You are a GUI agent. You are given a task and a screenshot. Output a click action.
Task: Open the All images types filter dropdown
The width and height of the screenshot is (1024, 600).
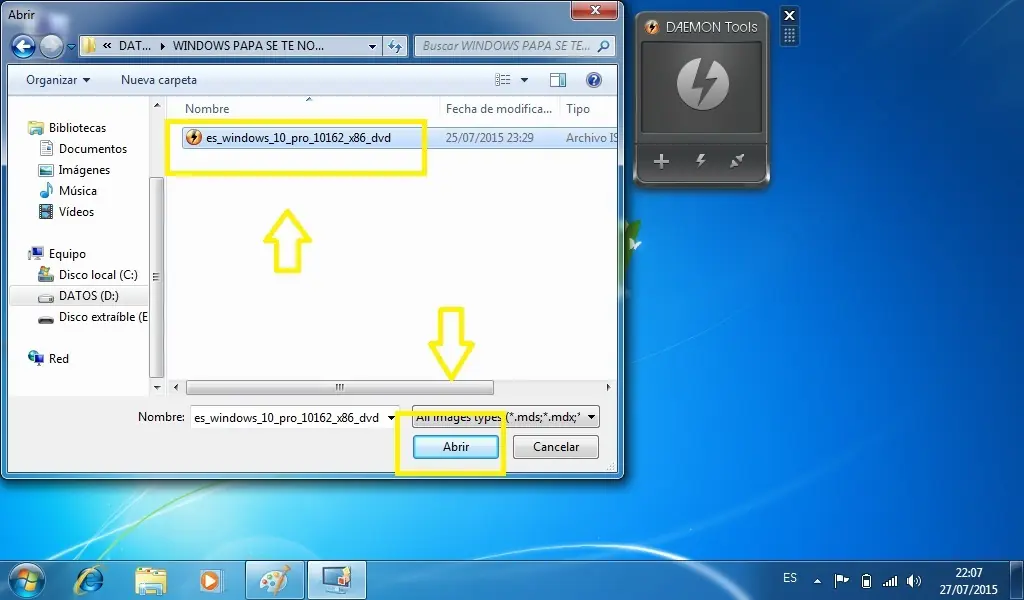(x=506, y=417)
